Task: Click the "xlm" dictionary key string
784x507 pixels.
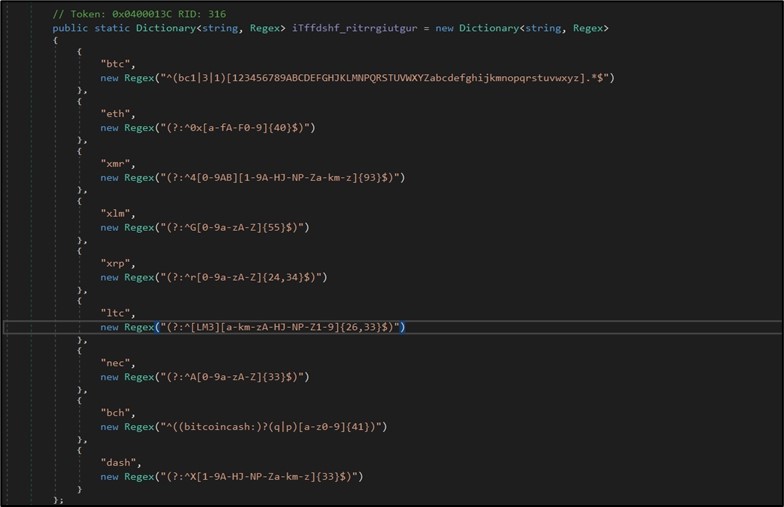Action: click(113, 213)
